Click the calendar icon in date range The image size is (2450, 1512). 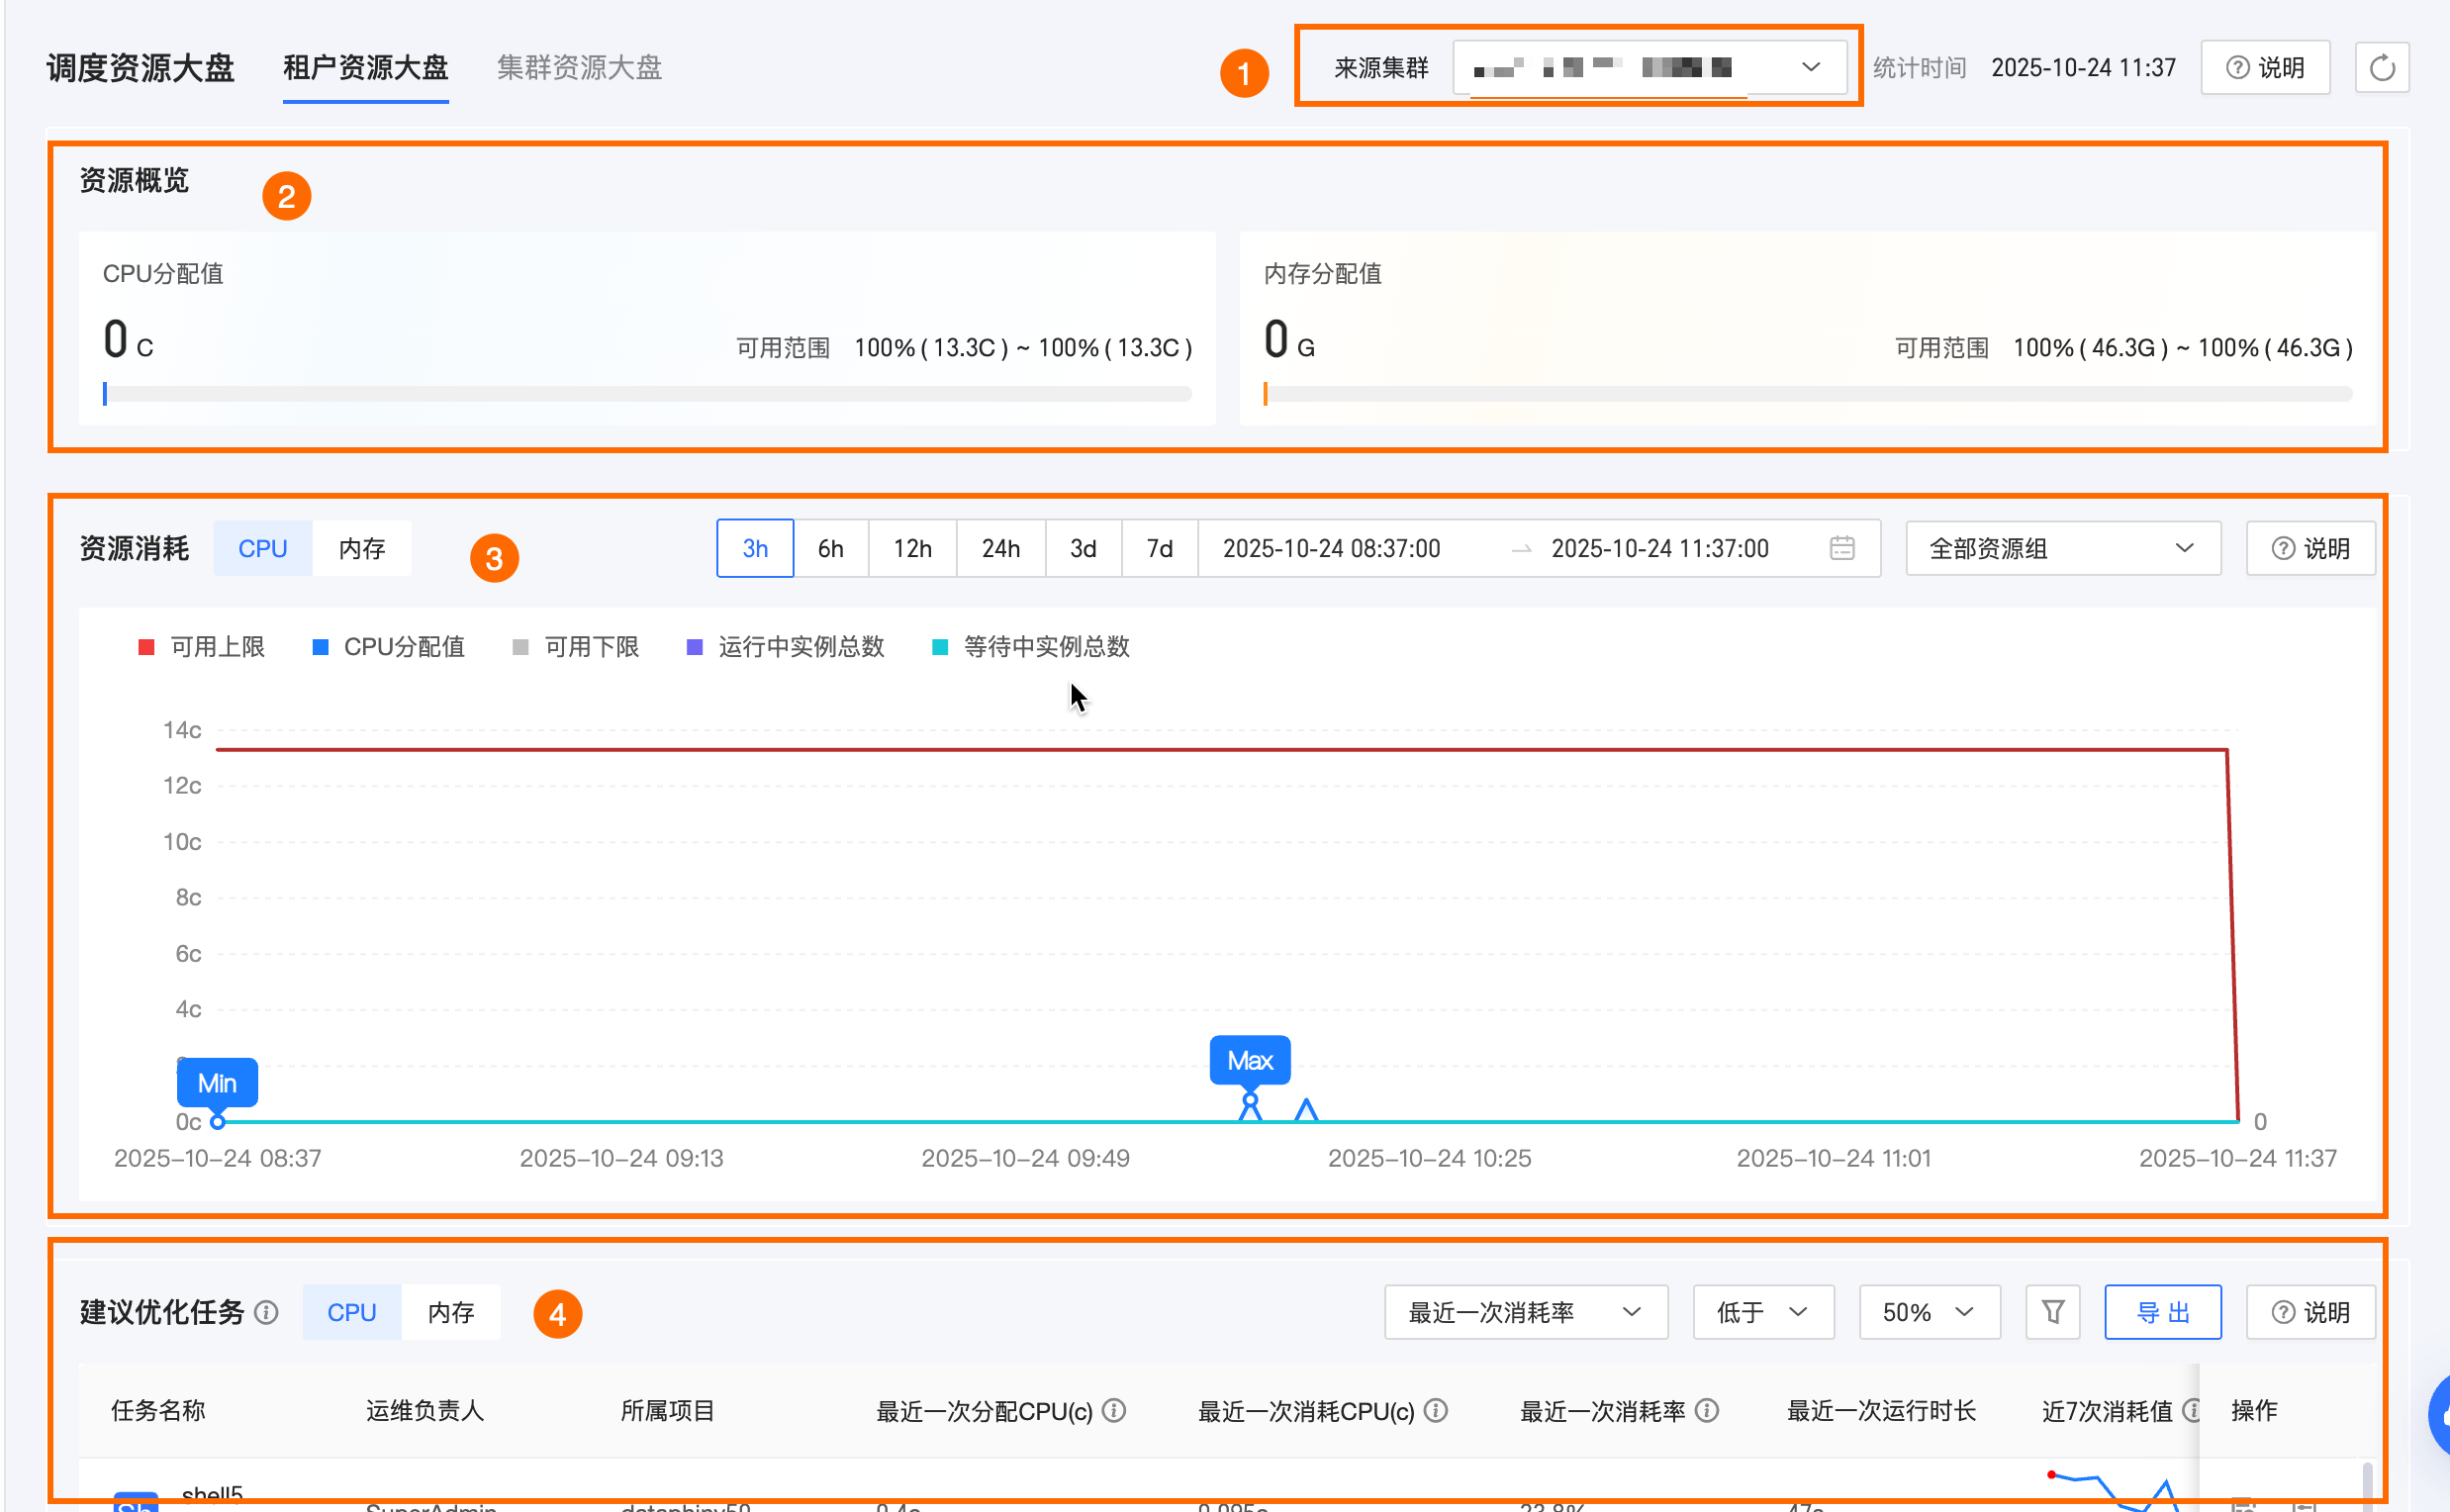pyautogui.click(x=1841, y=548)
